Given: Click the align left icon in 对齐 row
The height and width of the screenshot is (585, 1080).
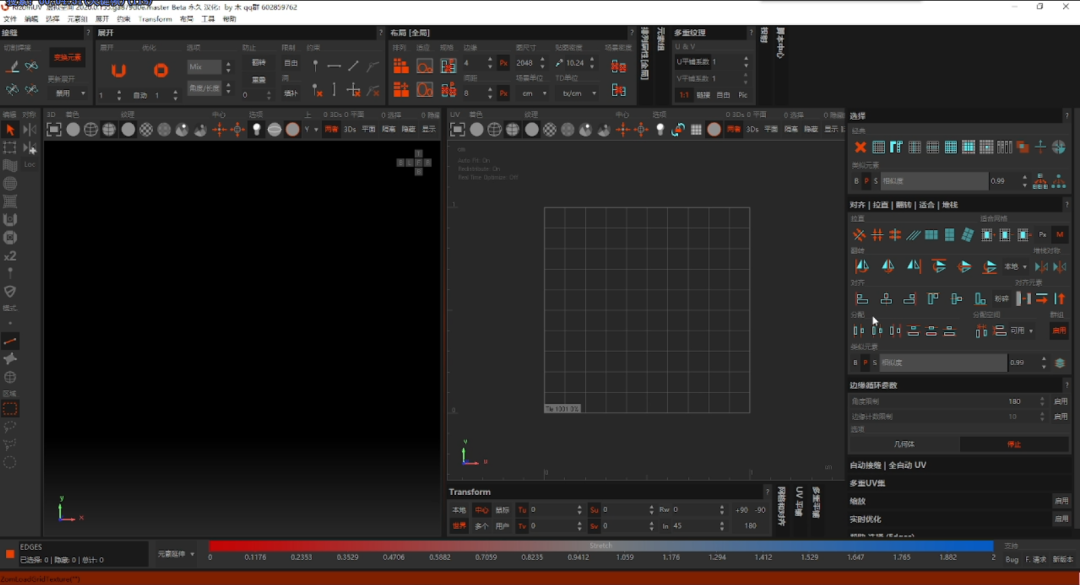Looking at the screenshot, I should [862, 298].
